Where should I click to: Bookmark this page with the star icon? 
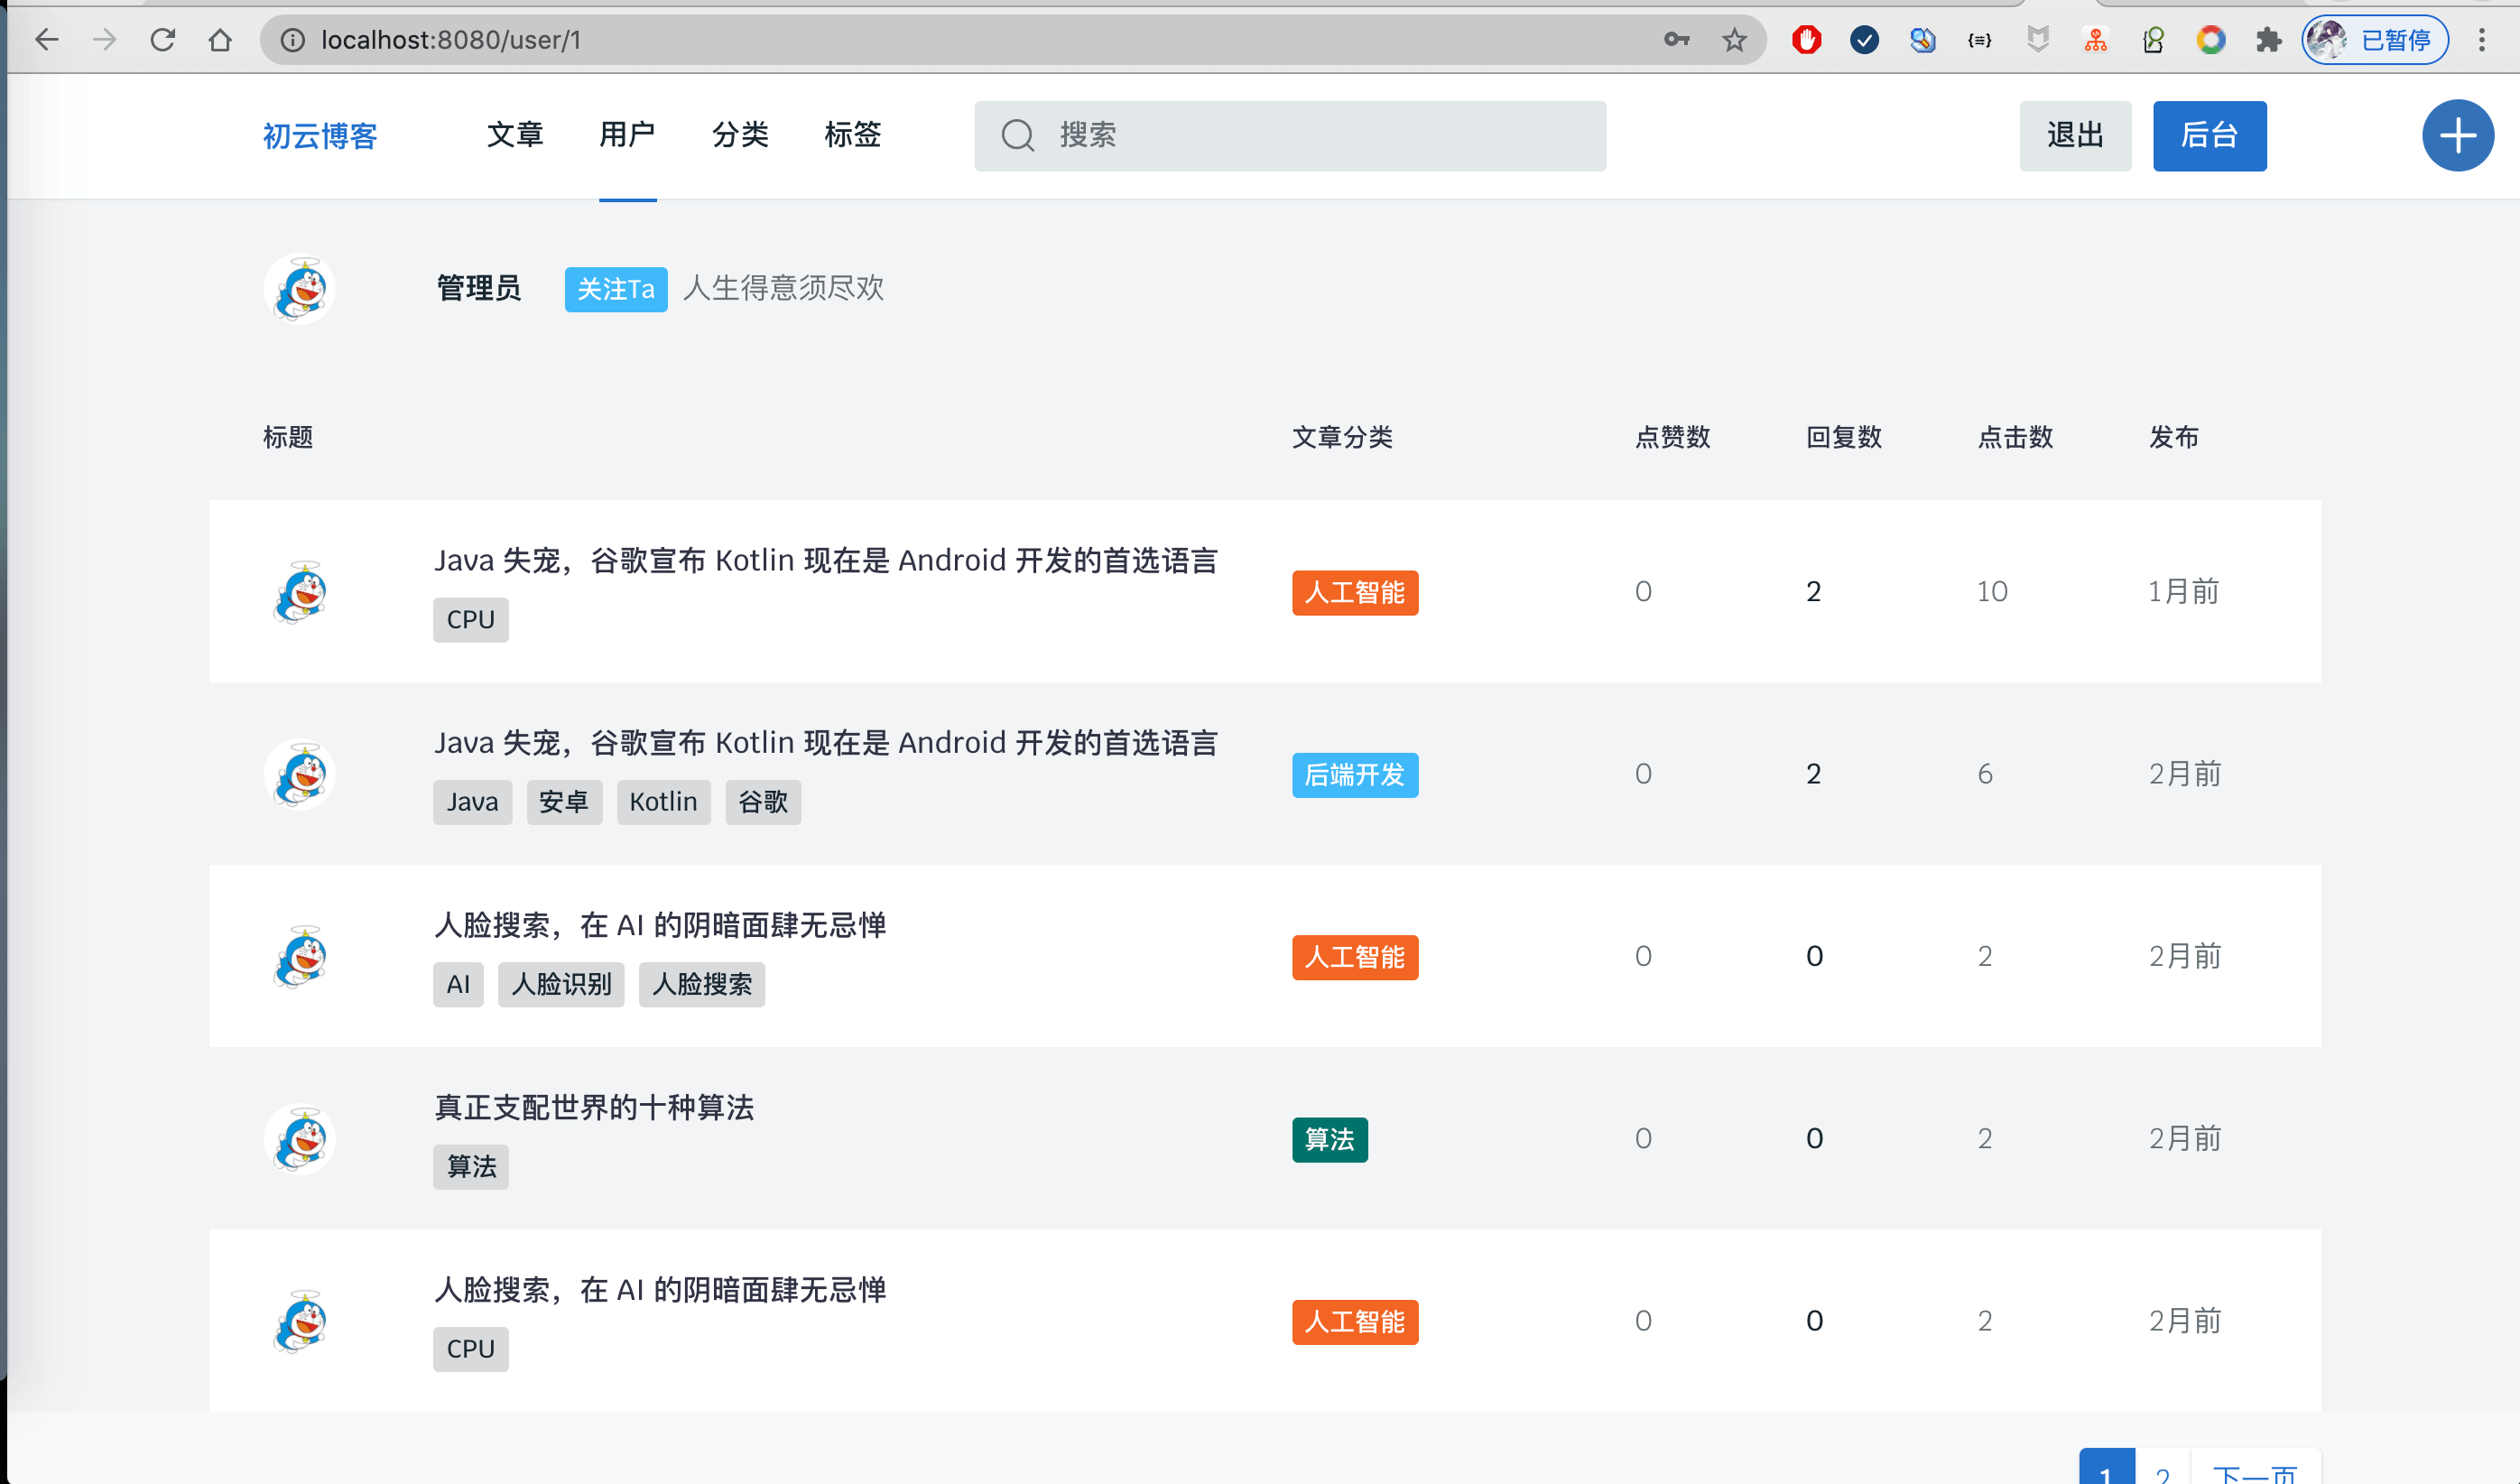click(1734, 40)
